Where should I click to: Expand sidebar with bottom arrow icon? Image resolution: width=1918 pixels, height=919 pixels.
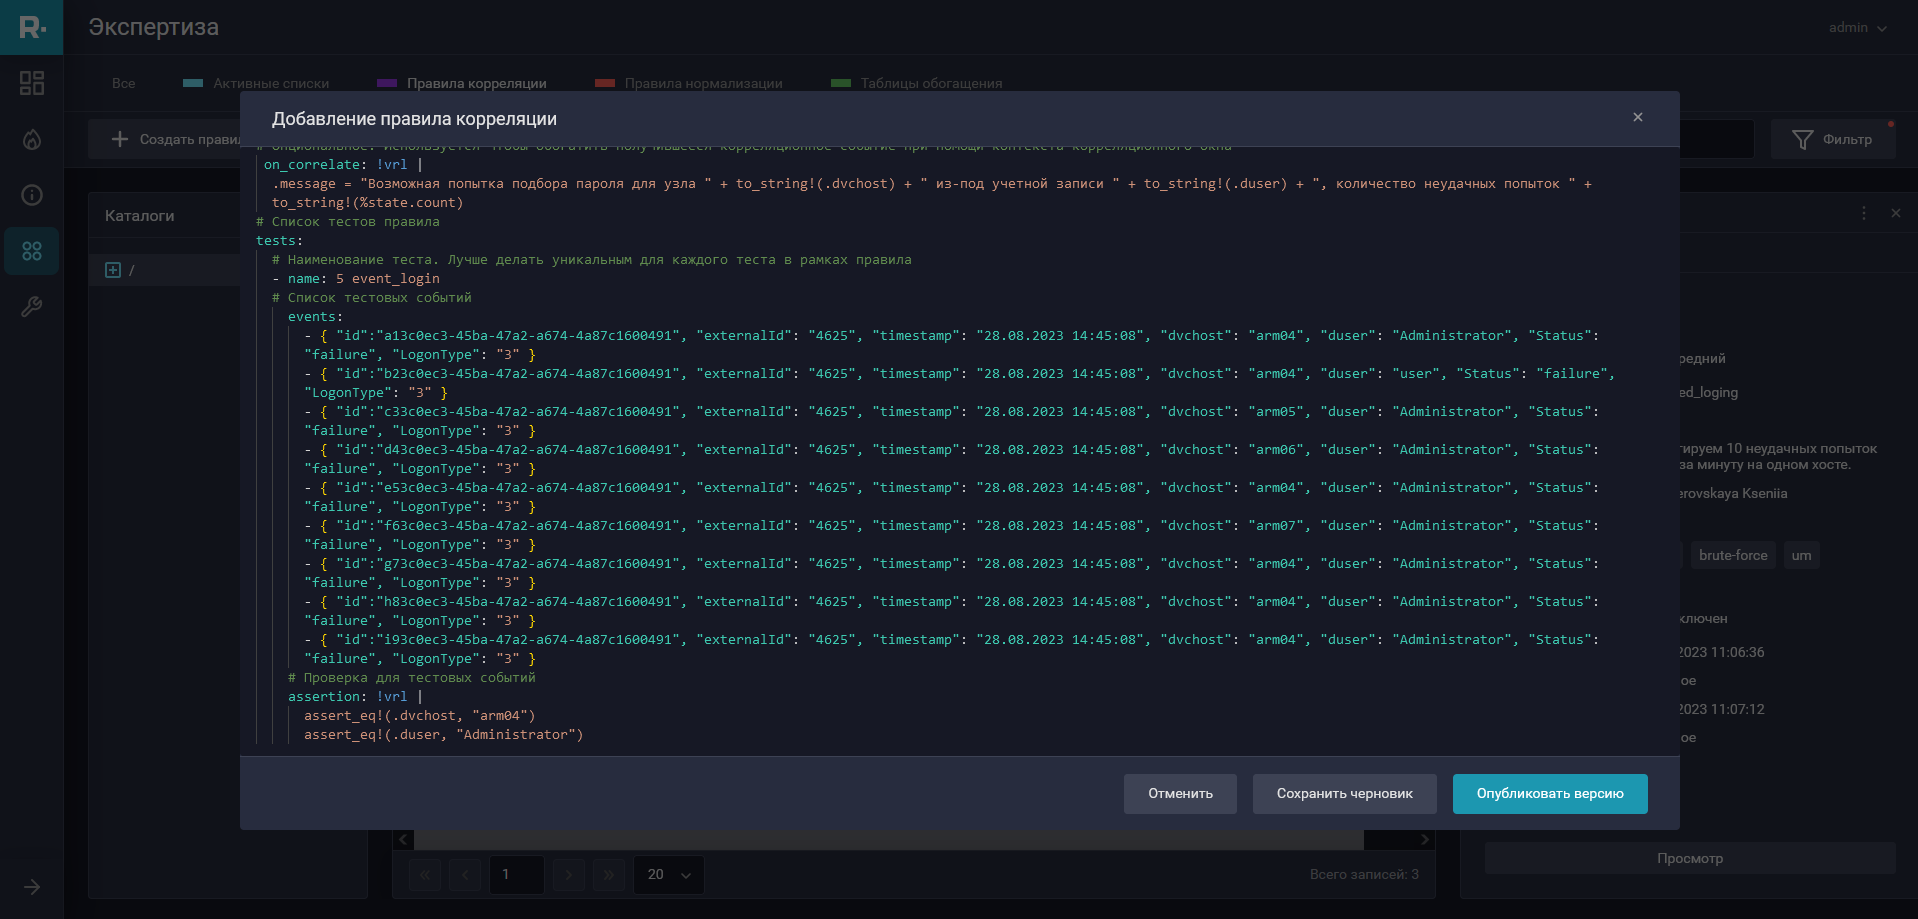point(32,887)
